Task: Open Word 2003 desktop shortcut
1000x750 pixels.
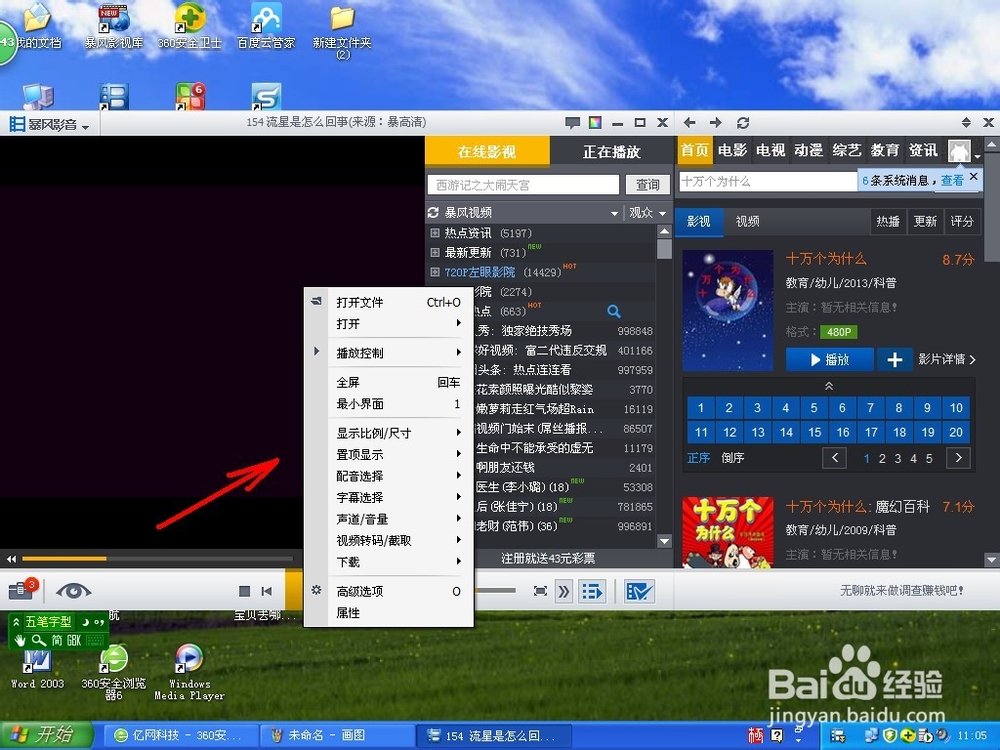Action: coord(38,669)
